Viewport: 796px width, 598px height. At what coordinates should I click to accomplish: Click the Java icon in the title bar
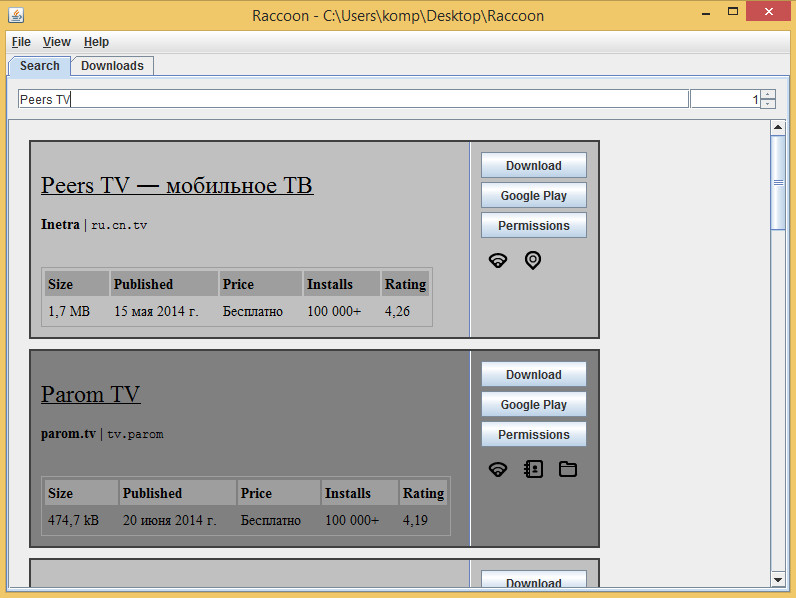tap(16, 15)
